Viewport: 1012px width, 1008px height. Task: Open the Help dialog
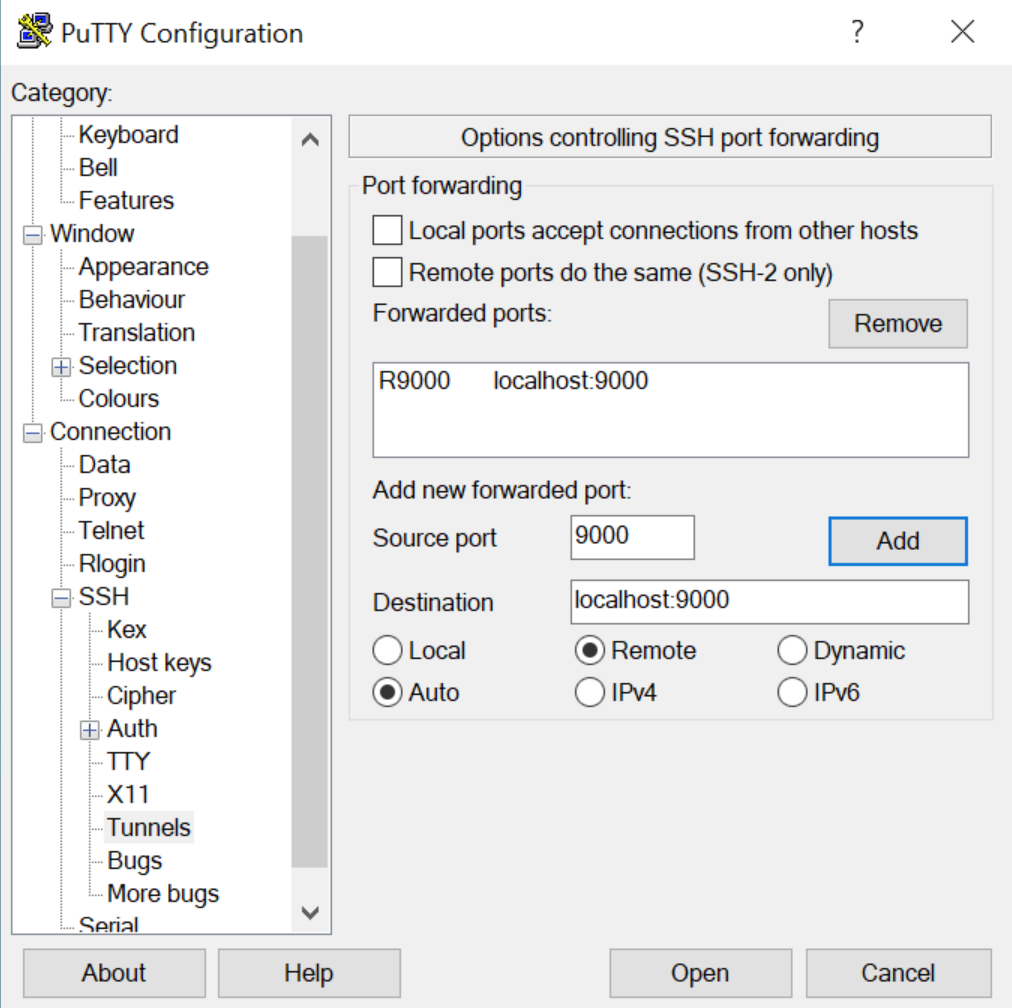[x=309, y=972]
